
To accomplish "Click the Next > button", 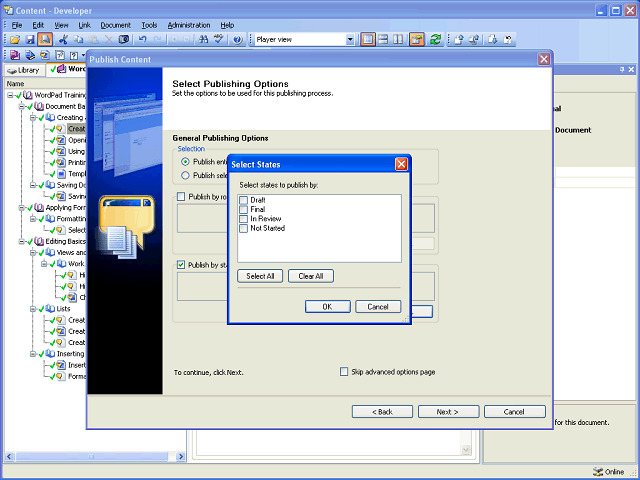I will point(448,412).
